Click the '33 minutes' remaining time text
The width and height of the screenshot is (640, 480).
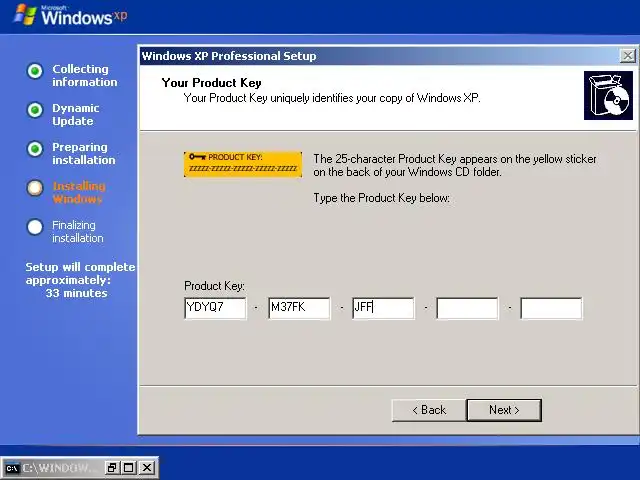click(76, 293)
